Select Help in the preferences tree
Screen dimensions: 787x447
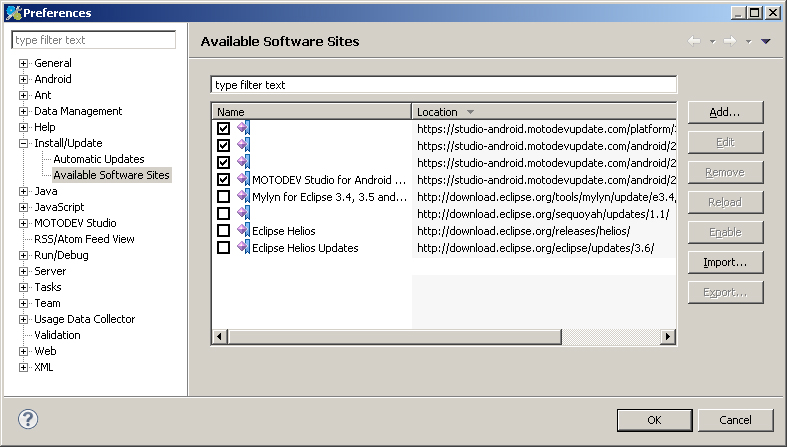[45, 127]
